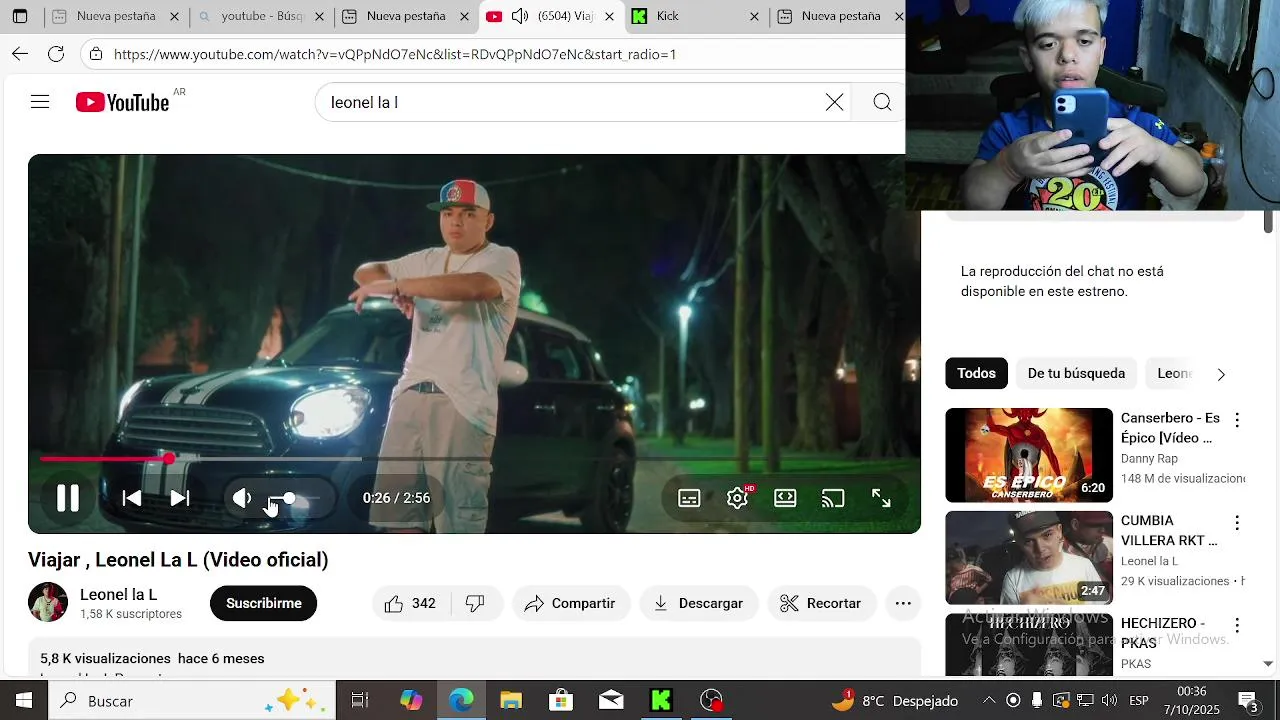
Task: Dislike the video
Action: pyautogui.click(x=476, y=603)
